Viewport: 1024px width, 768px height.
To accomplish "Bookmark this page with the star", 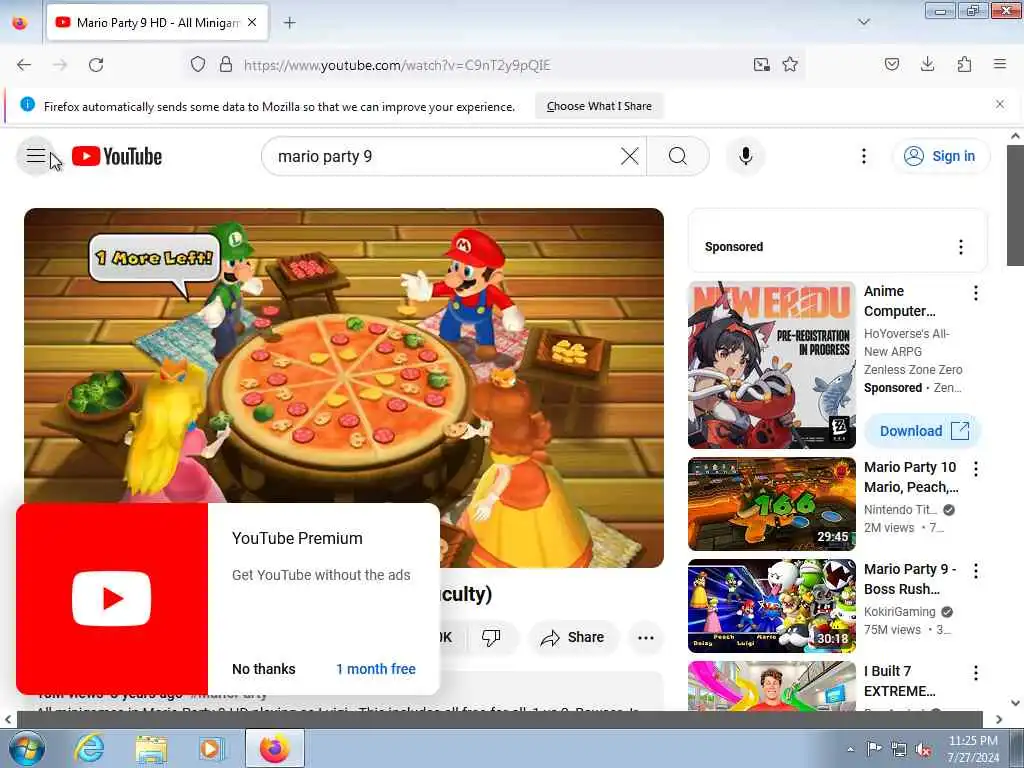I will [790, 65].
